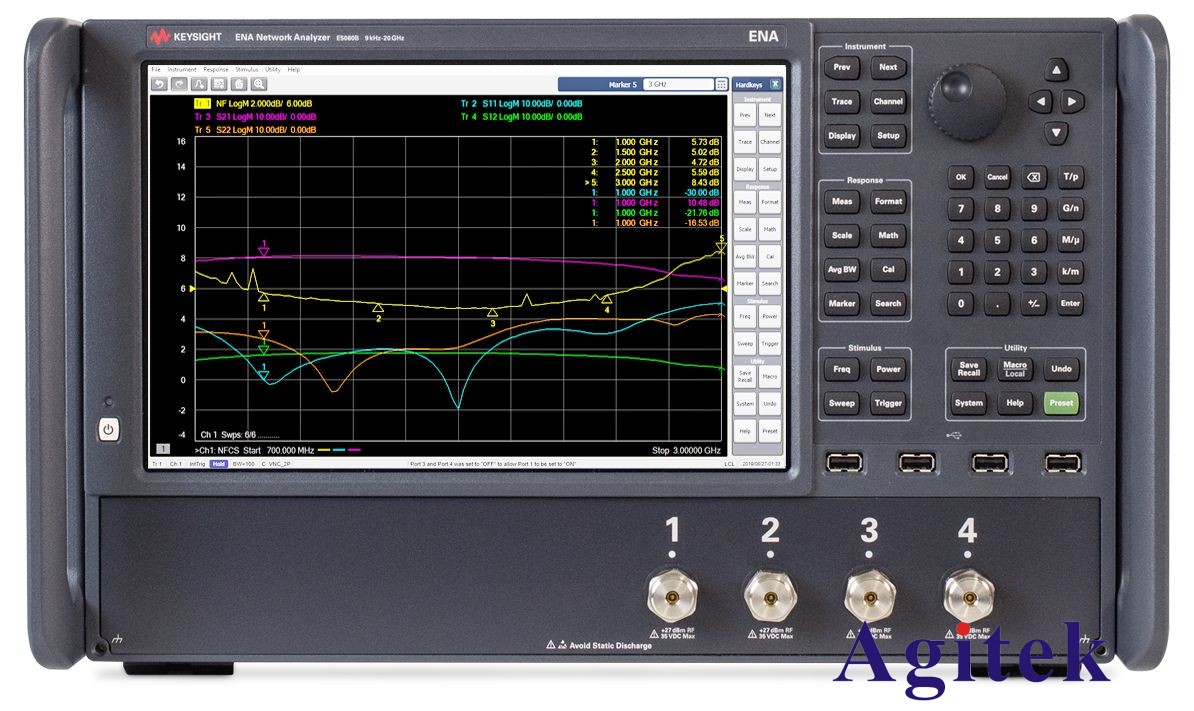Screen dimensions: 1194x711
Task: Open the File menu
Action: 155,69
